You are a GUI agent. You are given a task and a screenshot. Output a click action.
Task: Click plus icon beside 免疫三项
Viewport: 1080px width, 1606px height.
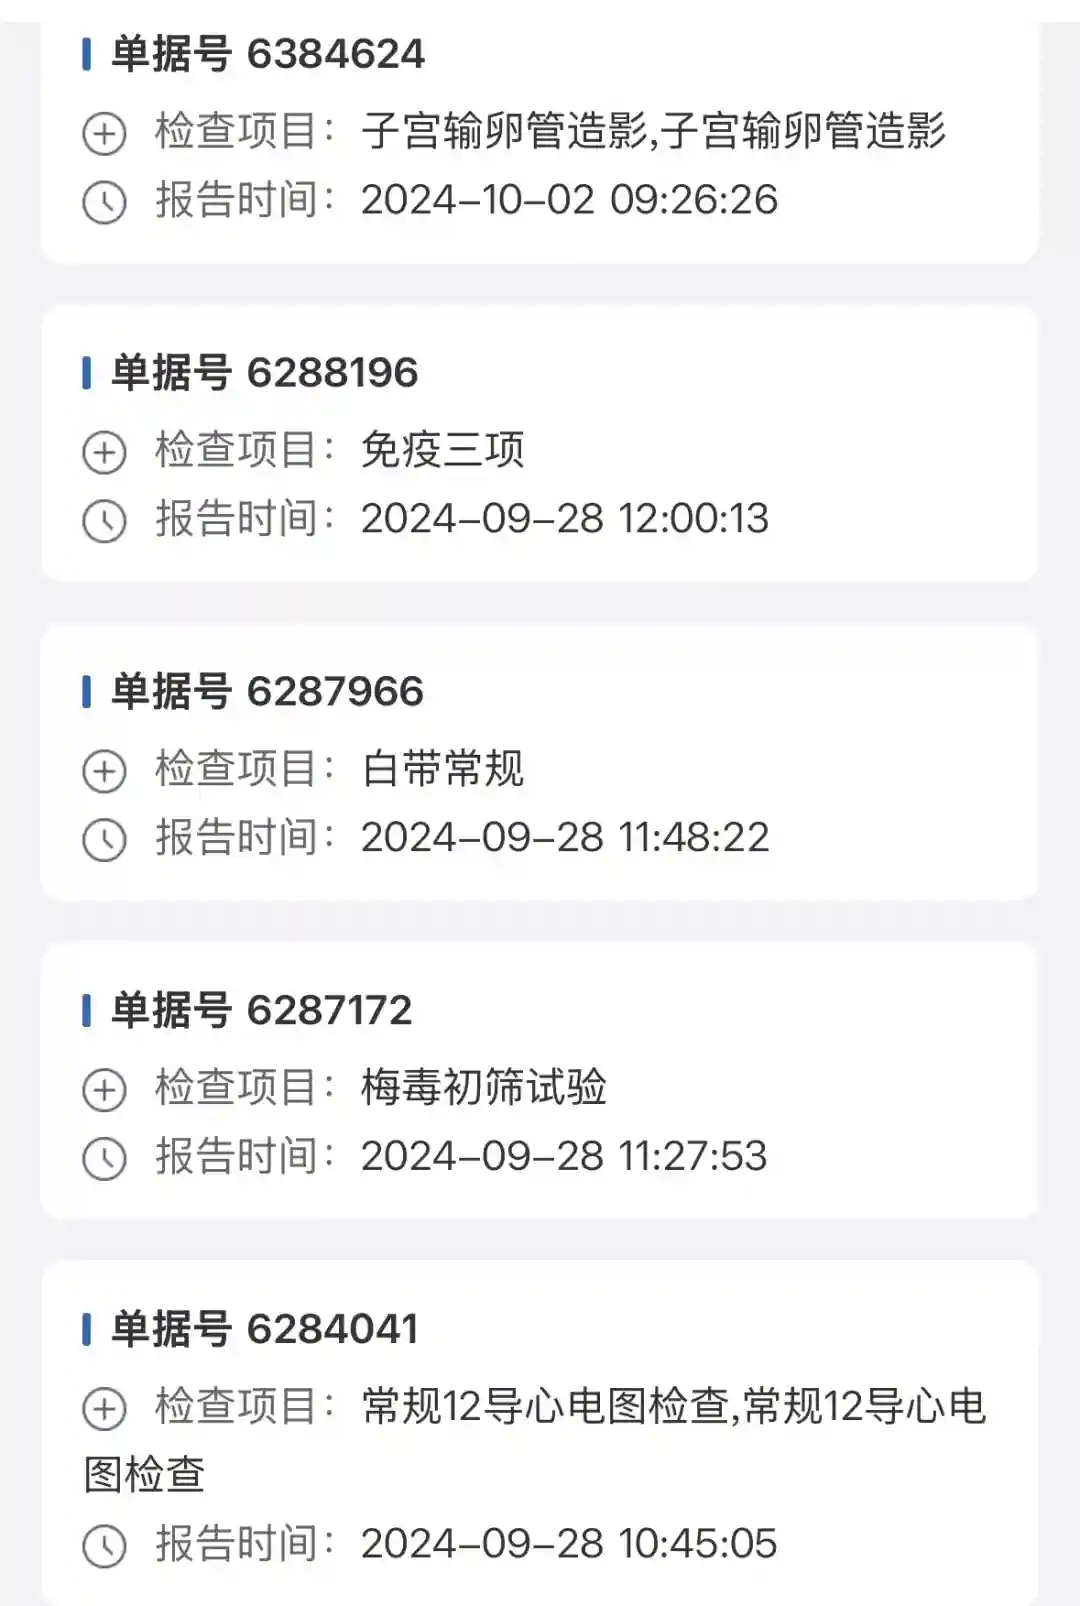point(104,452)
